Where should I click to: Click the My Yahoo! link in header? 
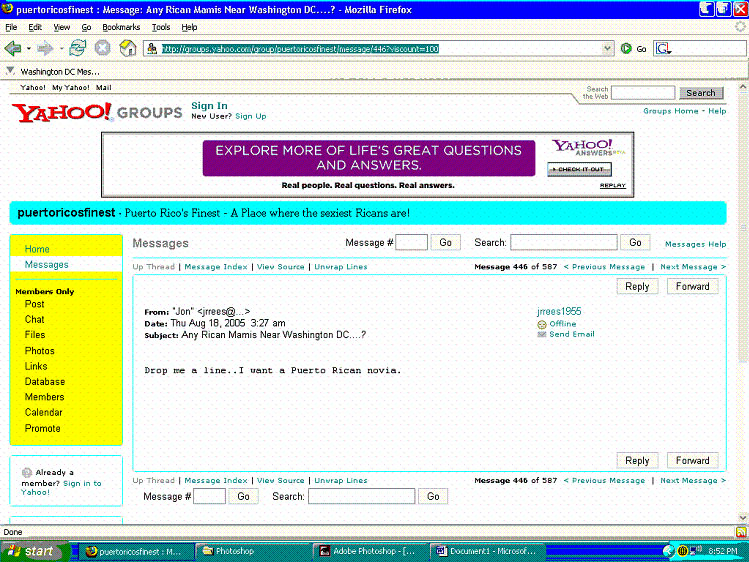pos(71,87)
